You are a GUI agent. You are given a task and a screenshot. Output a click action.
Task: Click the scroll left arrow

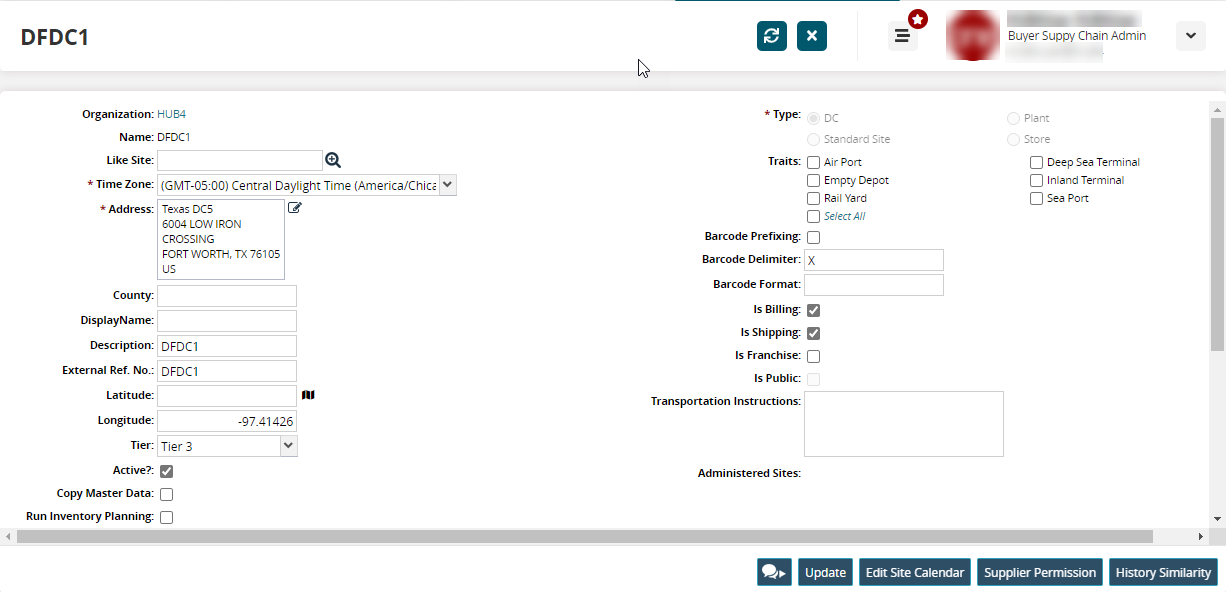point(8,537)
